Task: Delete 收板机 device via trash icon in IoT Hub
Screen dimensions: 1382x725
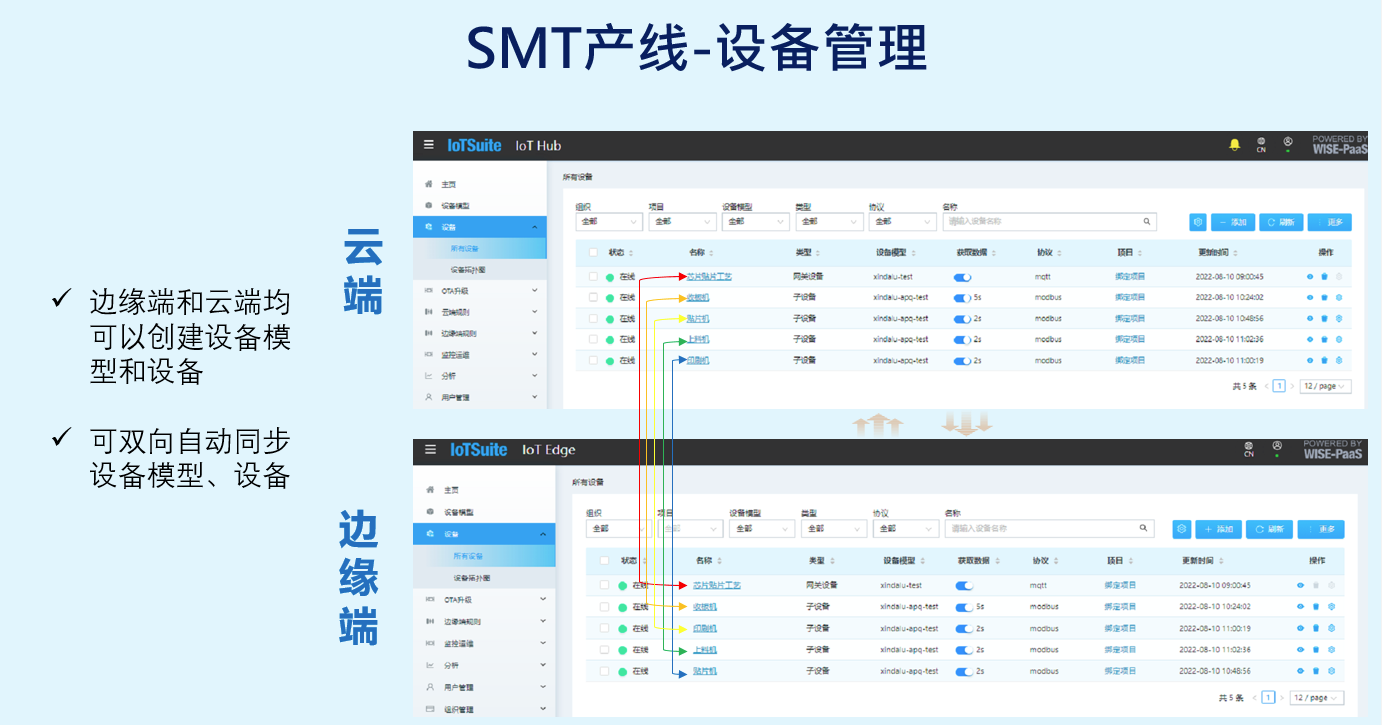Action: [1324, 297]
